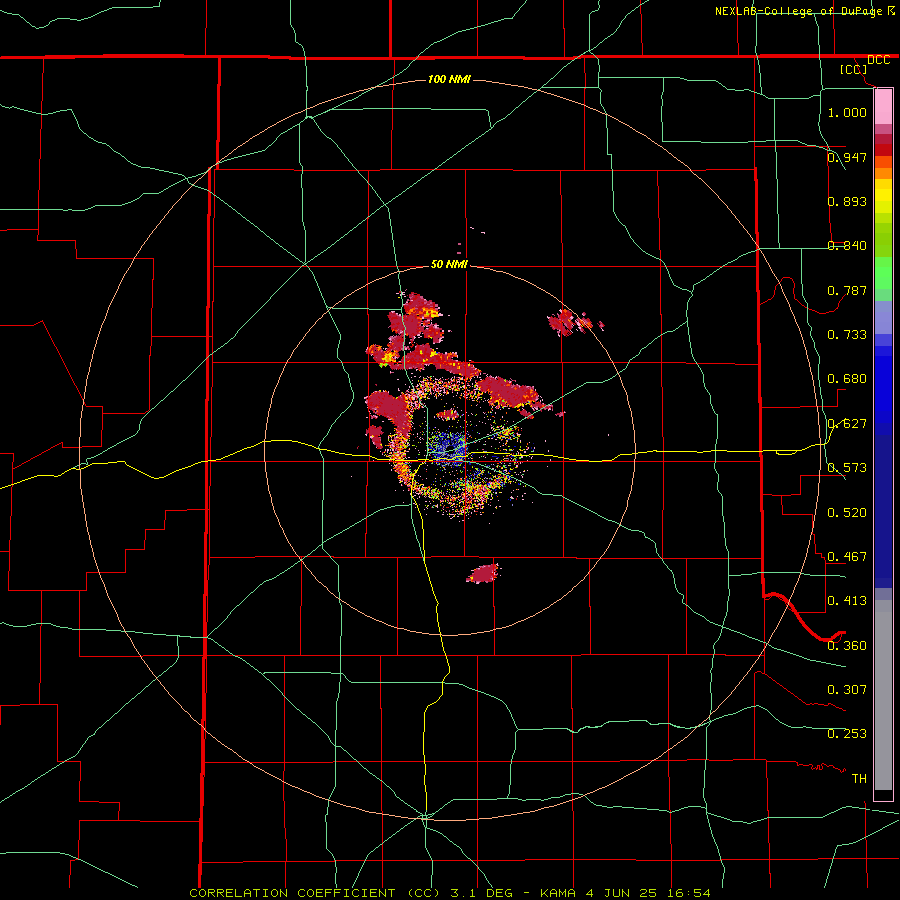Select the 0.893 value on the legend
The width and height of the screenshot is (900, 900).
[x=847, y=201]
